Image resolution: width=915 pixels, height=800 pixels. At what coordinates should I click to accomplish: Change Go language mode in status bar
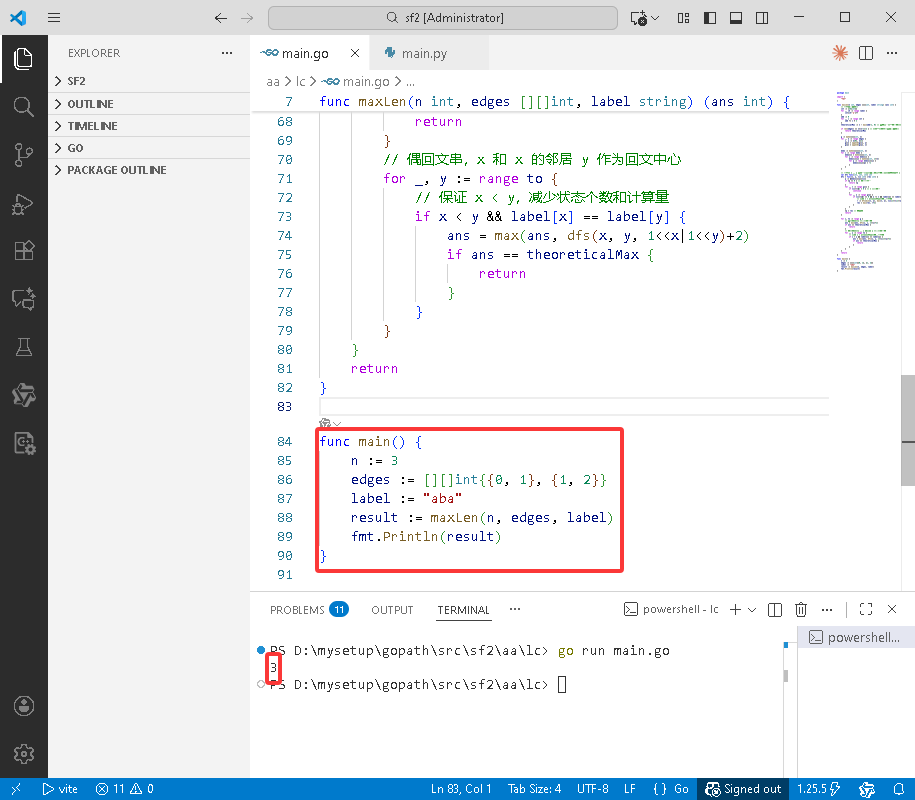pyautogui.click(x=681, y=789)
